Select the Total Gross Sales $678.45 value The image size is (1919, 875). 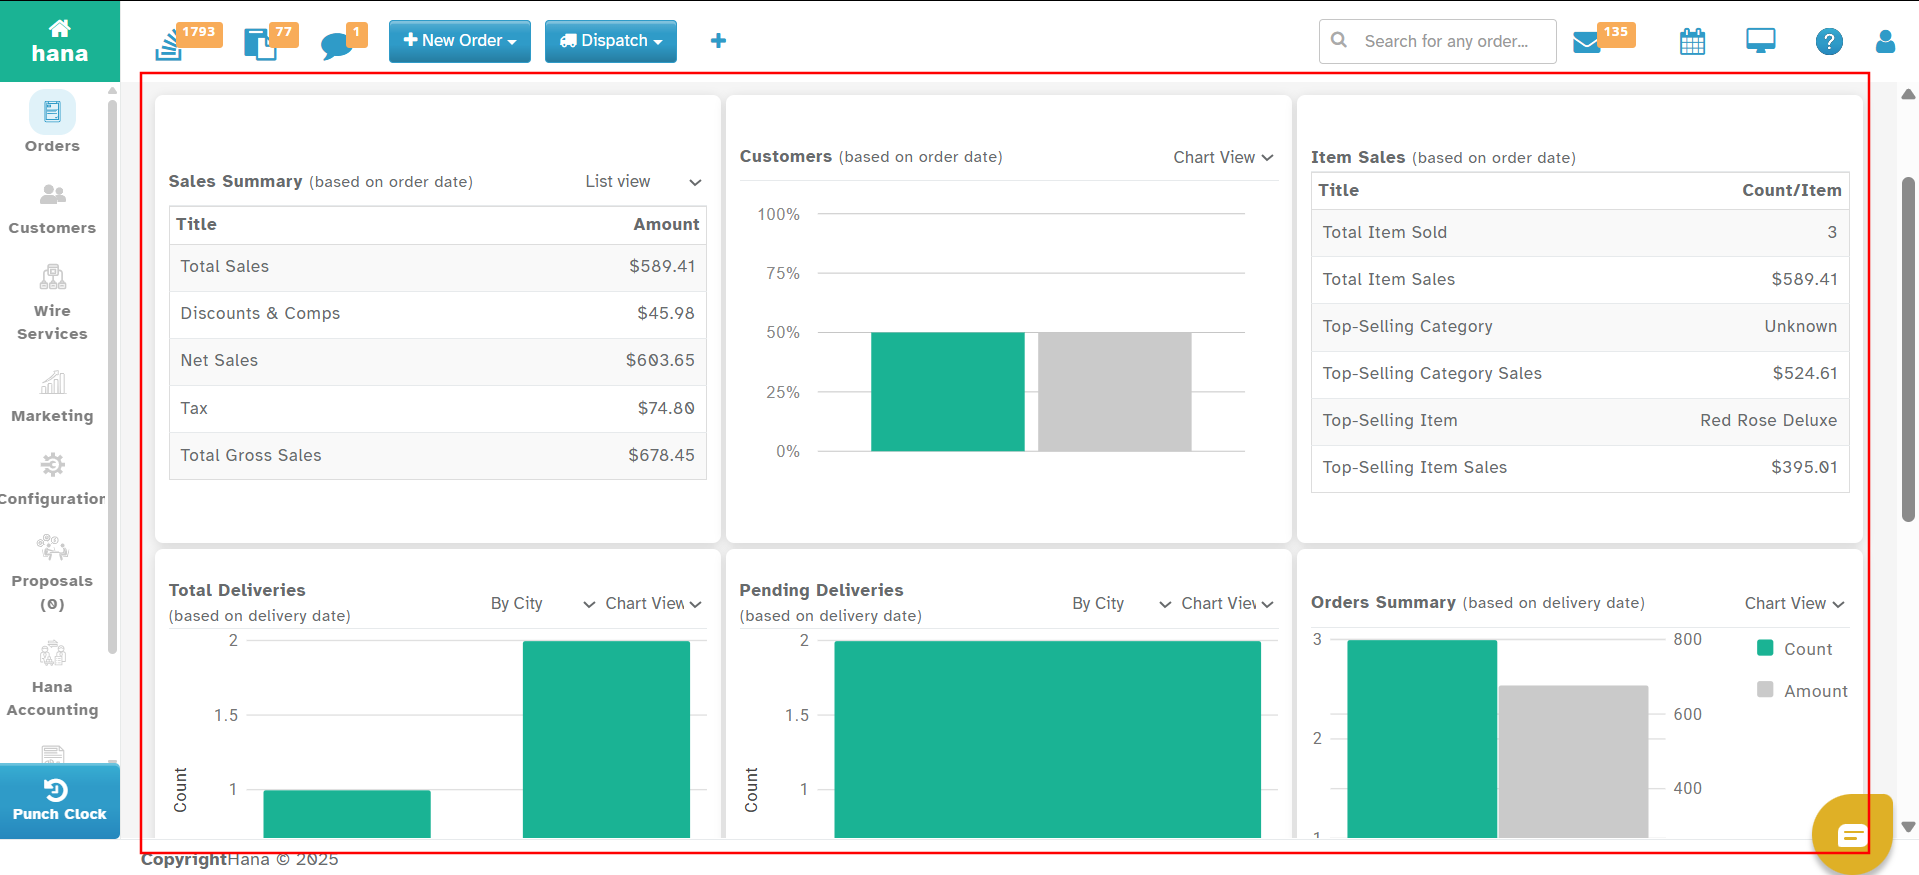coord(661,456)
